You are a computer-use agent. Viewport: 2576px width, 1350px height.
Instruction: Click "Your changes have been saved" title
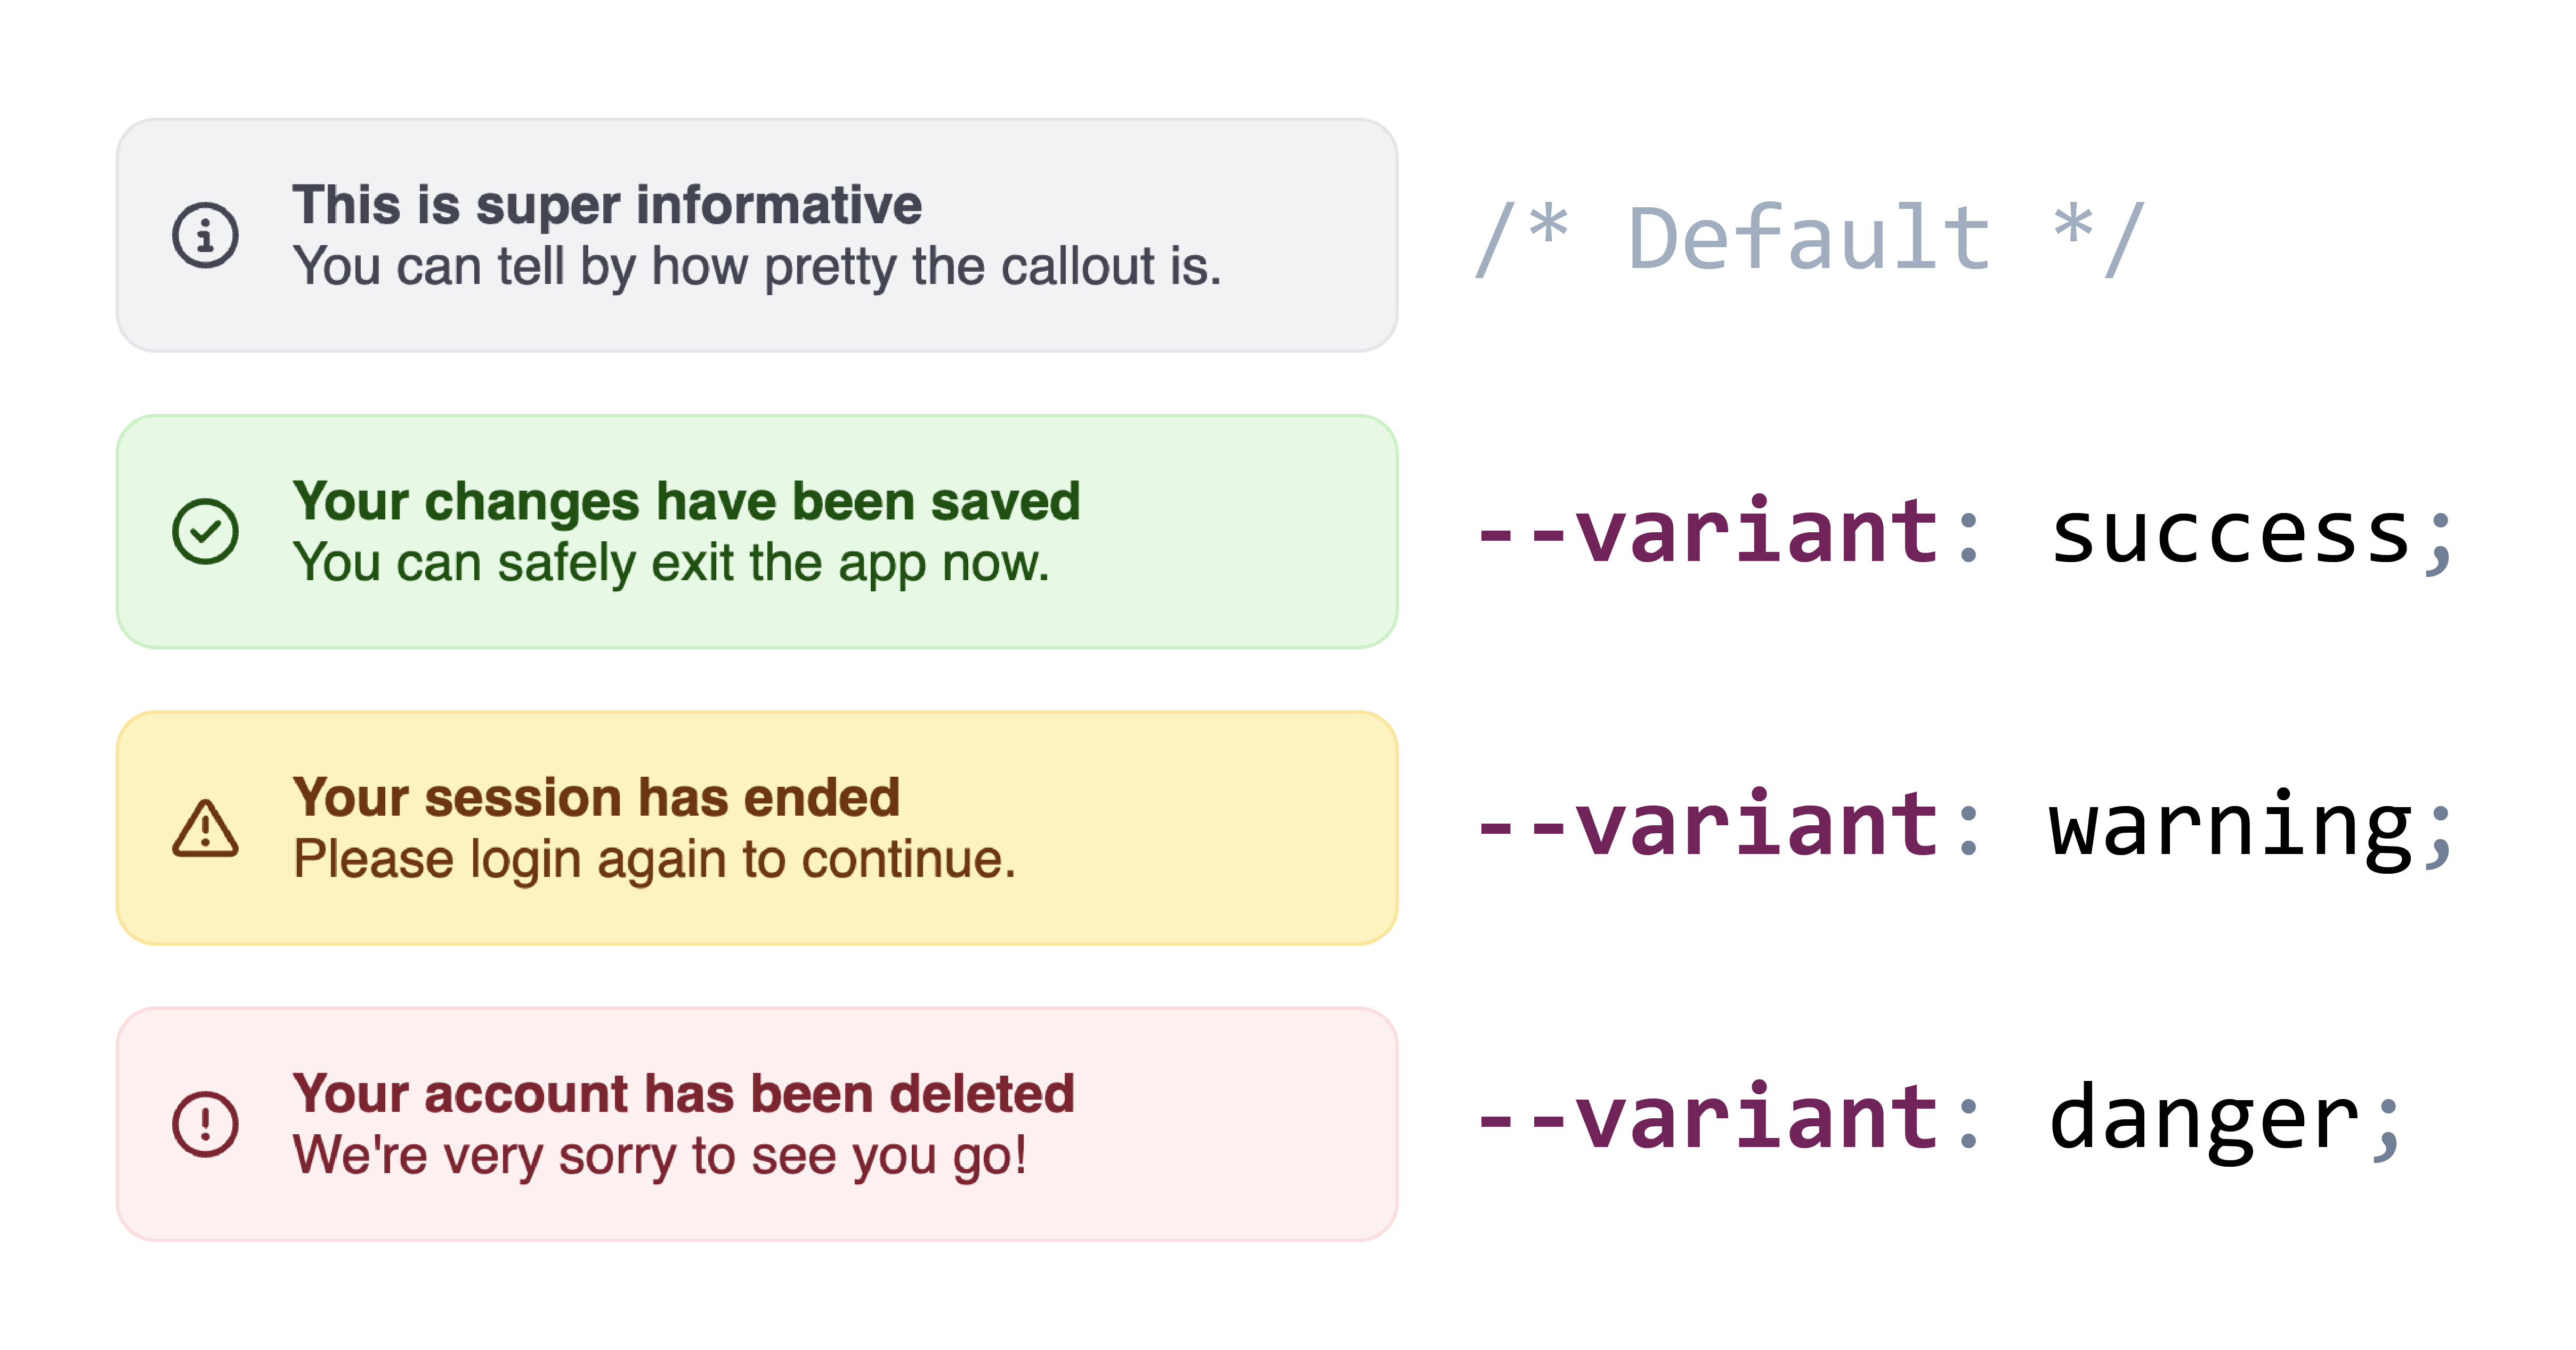coord(686,501)
